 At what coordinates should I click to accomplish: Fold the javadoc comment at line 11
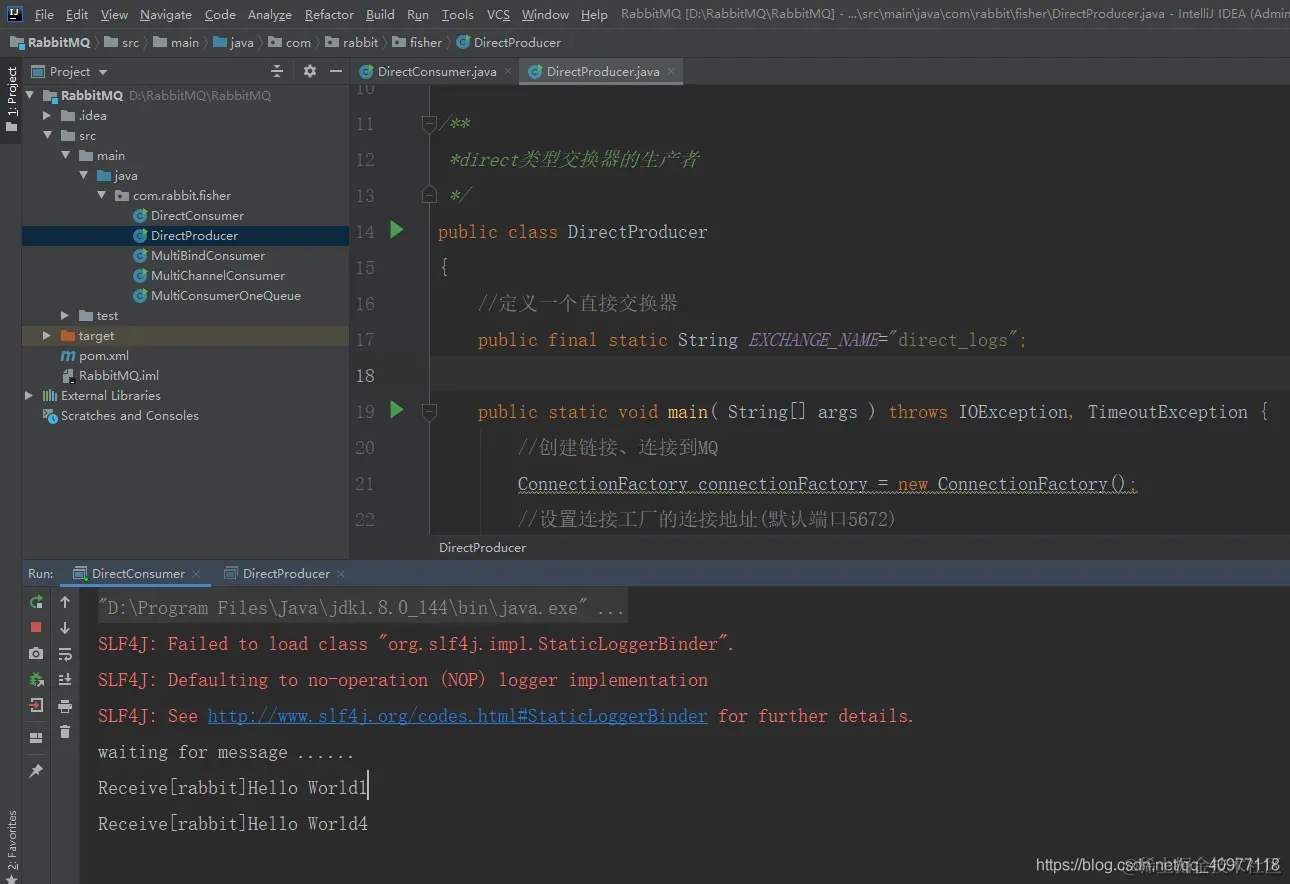[429, 124]
